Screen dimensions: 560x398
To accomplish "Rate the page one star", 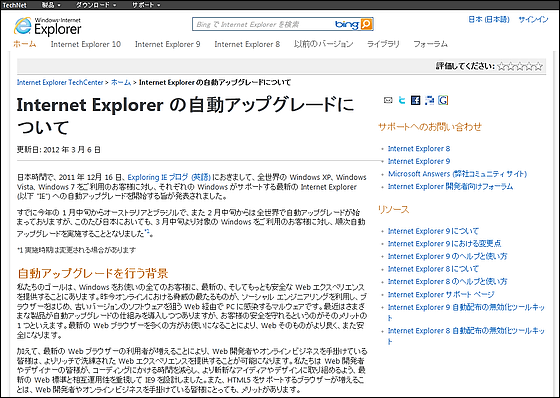I will tap(501, 66).
